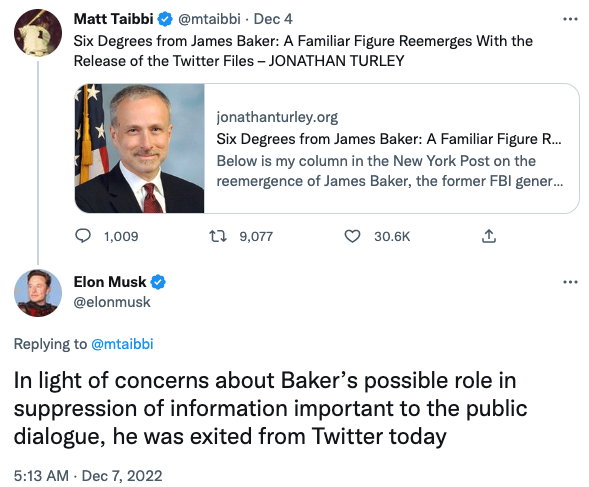Click the jonathanturley.org domain text
This screenshot has height=487, width=589.
(277, 117)
